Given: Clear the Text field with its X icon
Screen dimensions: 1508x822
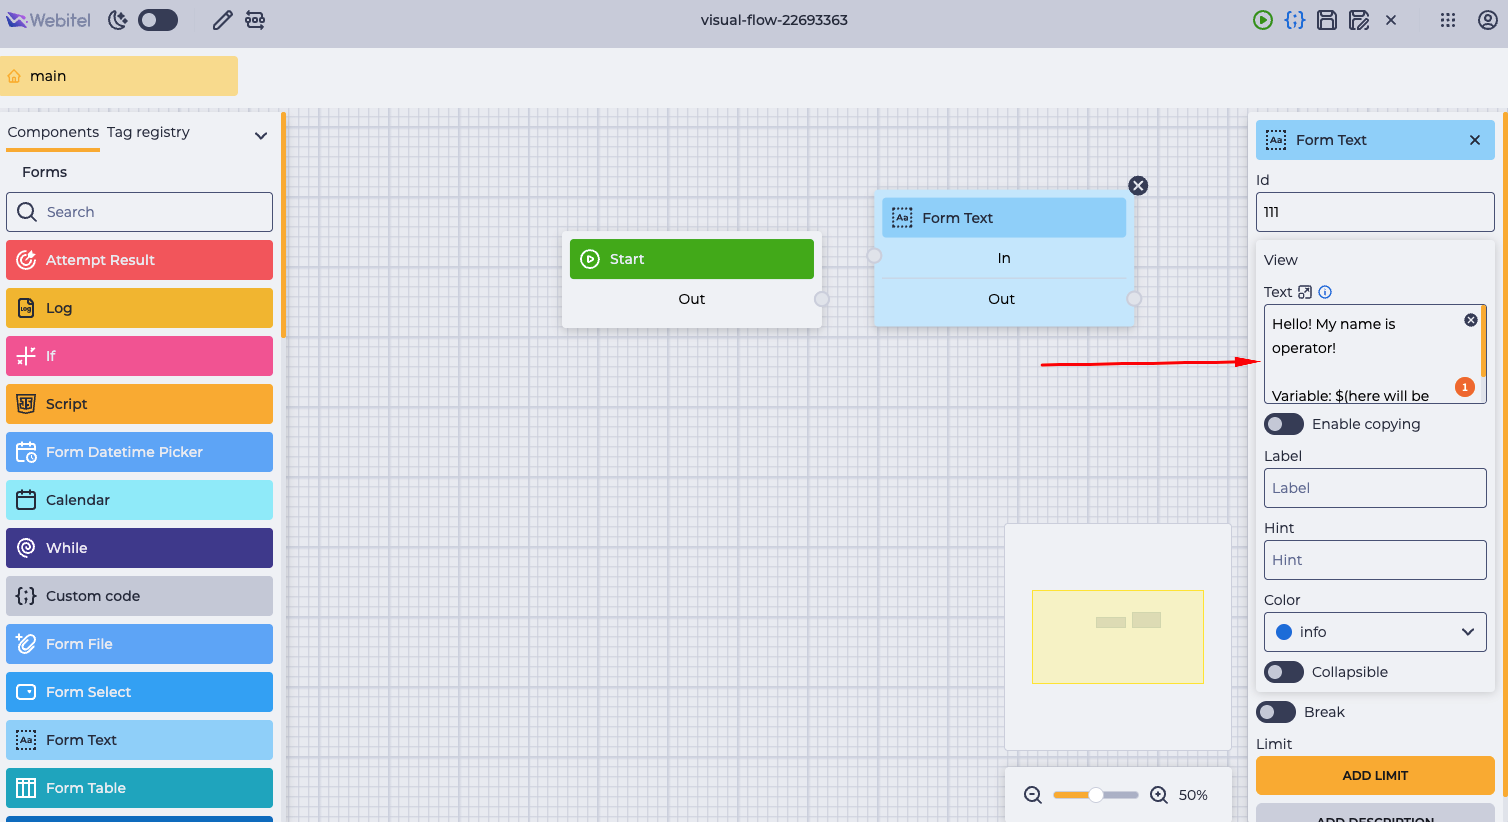Looking at the screenshot, I should [x=1471, y=320].
